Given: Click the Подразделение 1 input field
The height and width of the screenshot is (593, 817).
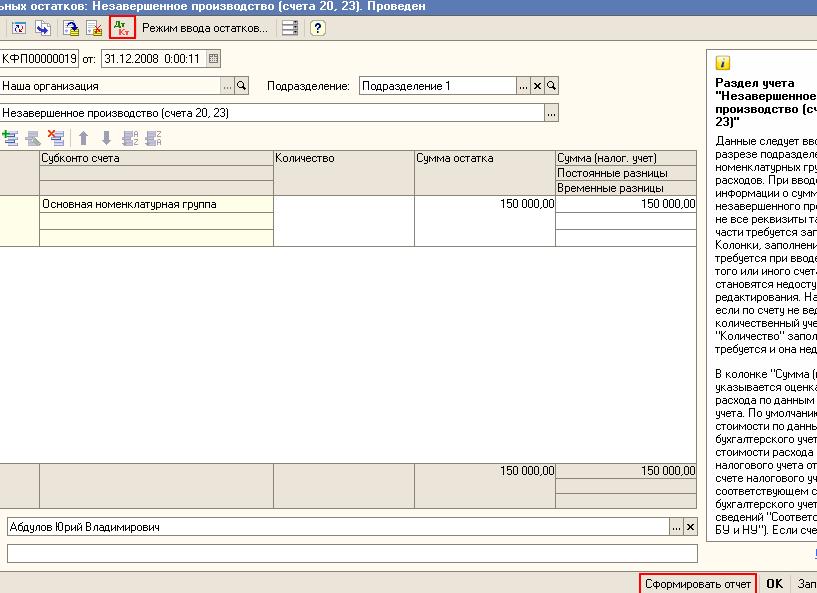Looking at the screenshot, I should click(438, 86).
